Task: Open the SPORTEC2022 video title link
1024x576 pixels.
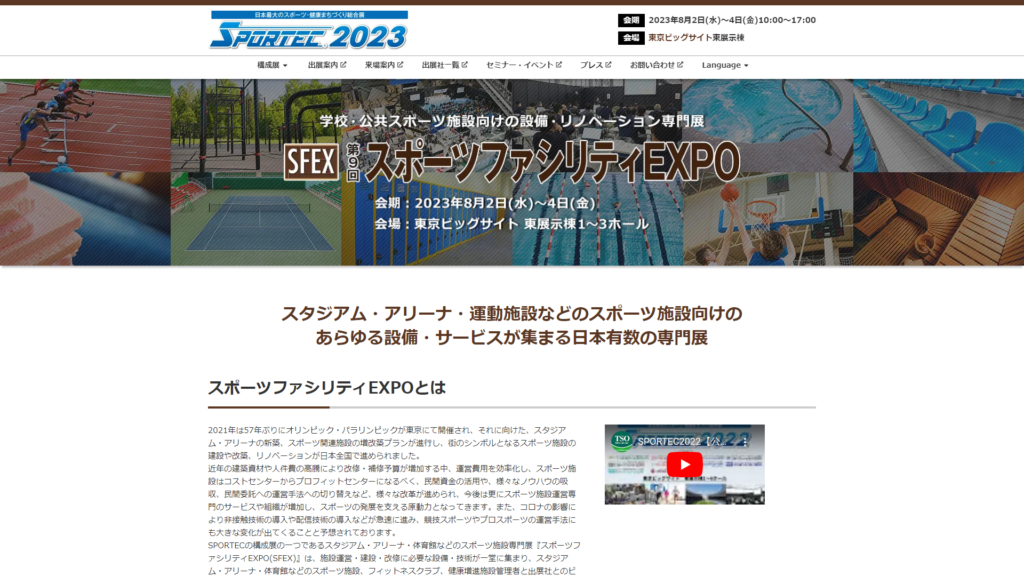Action: (680, 441)
